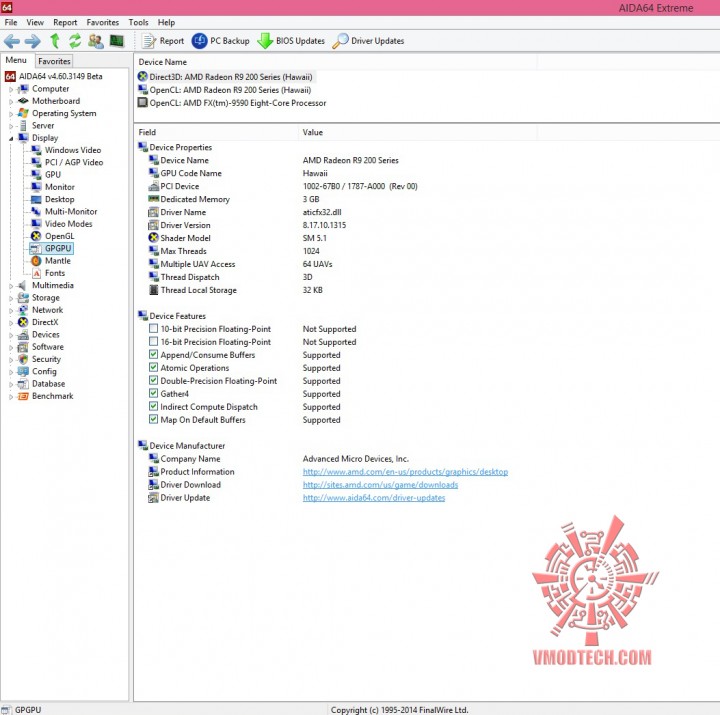
Task: Click the AIDA64 v4.60.3149 Beta root node
Action: coord(61,76)
